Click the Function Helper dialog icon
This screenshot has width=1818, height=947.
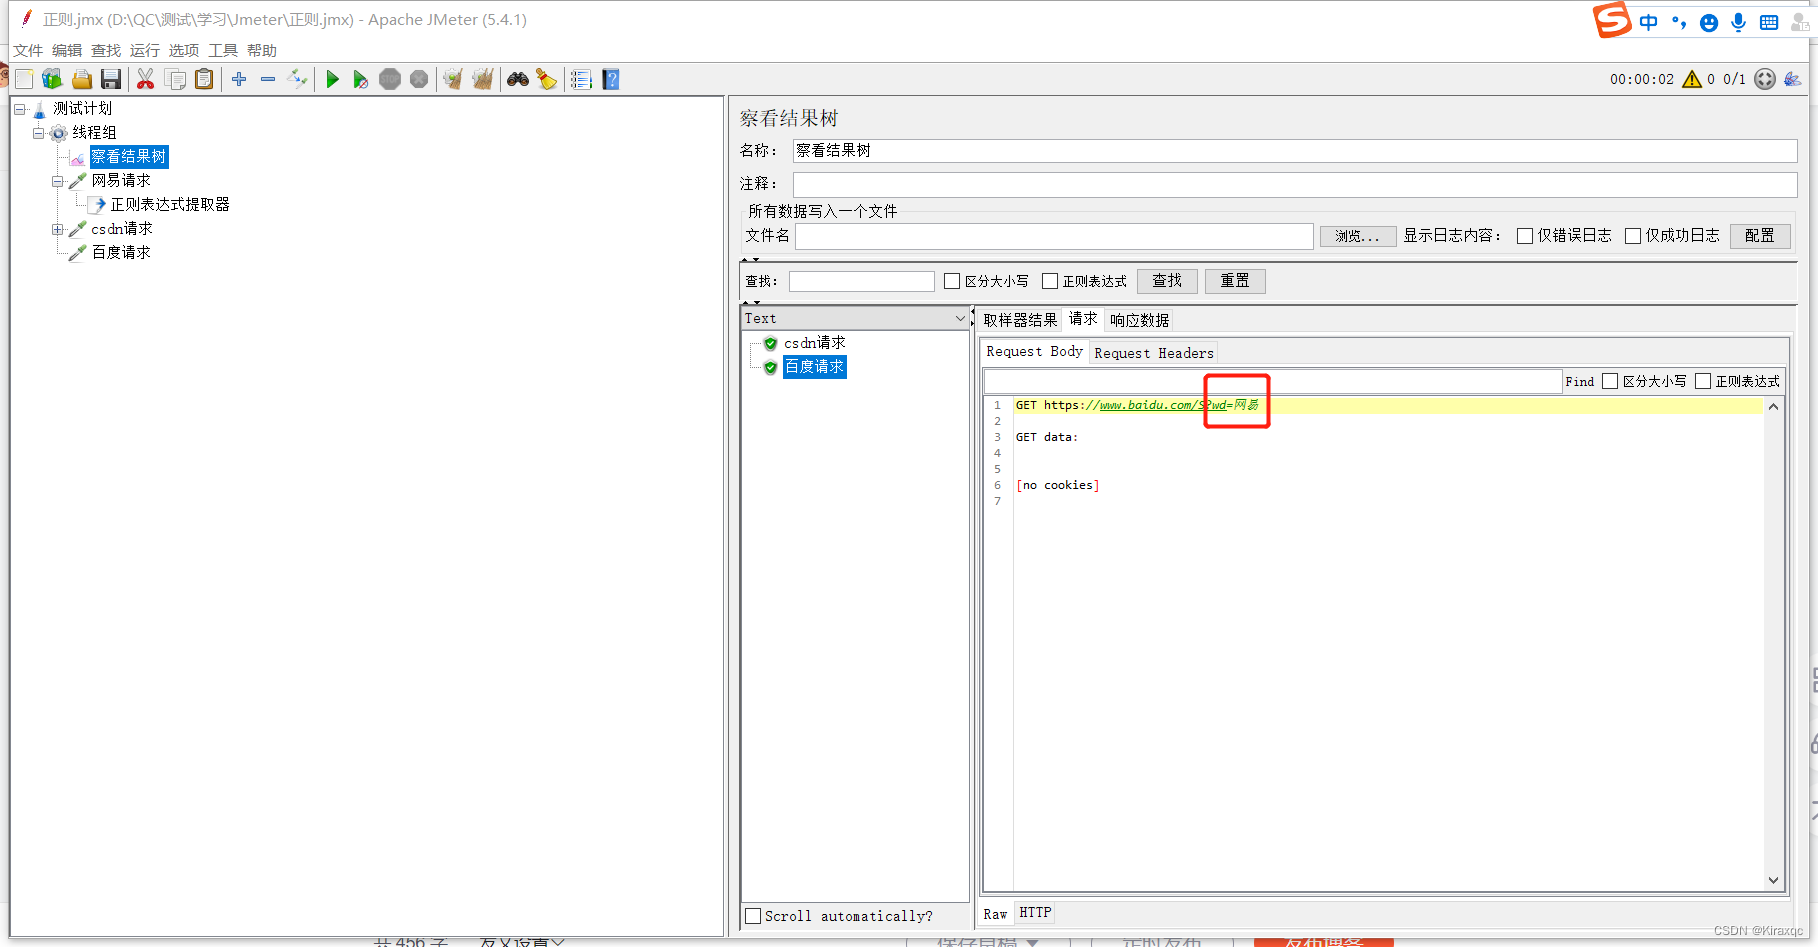[580, 79]
